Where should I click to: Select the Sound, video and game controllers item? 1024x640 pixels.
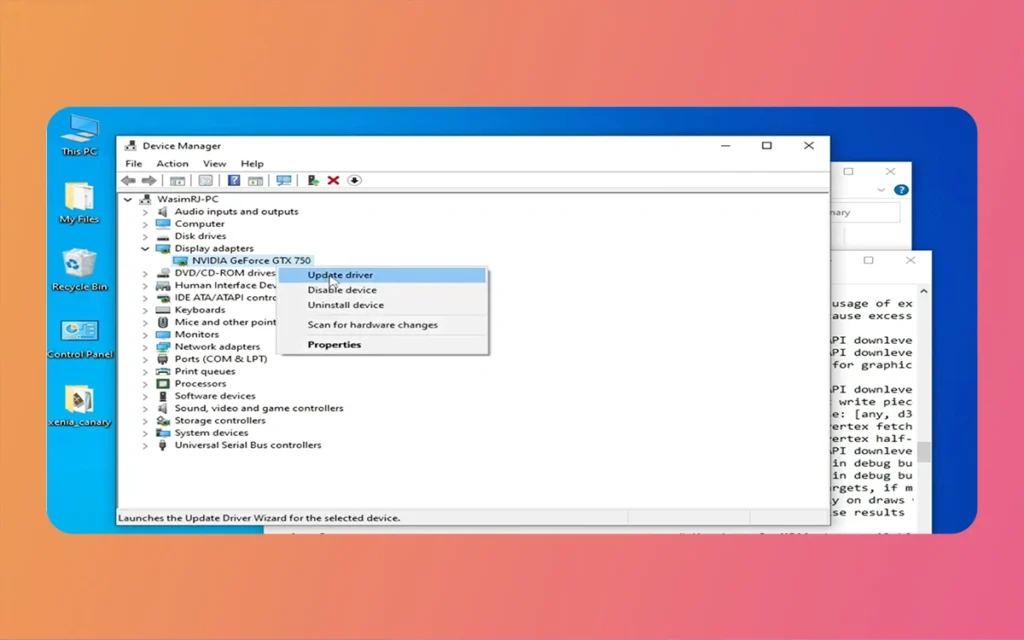click(258, 408)
